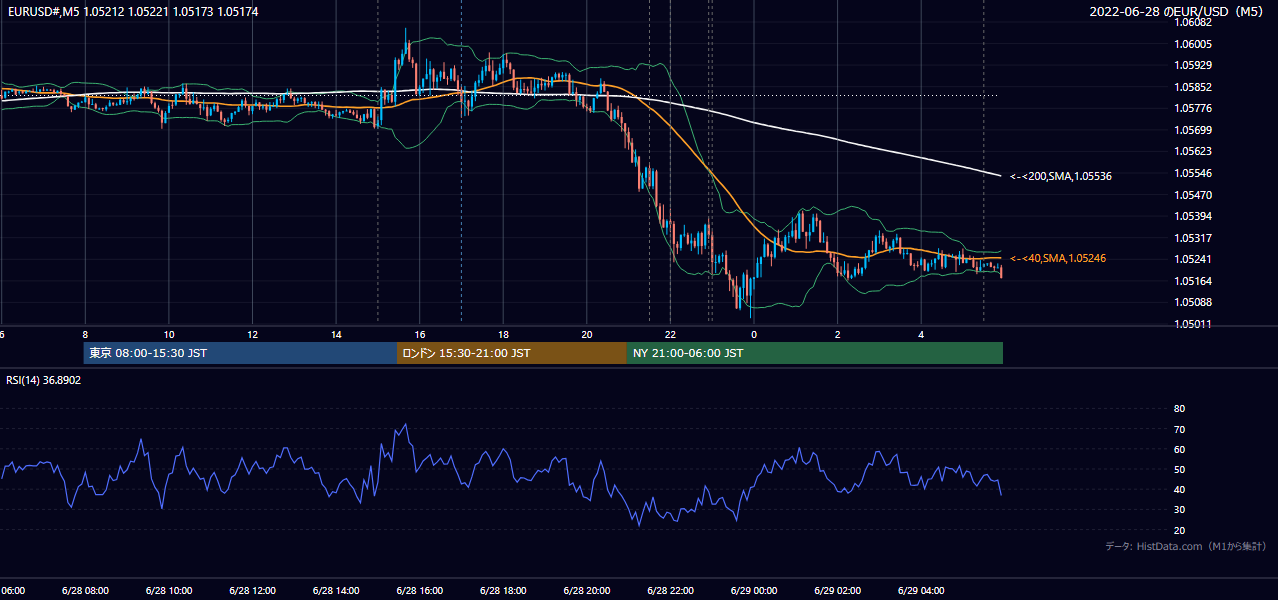Image resolution: width=1278 pixels, height=600 pixels.
Task: Click price axis value 1.05470
Action: click(1195, 195)
